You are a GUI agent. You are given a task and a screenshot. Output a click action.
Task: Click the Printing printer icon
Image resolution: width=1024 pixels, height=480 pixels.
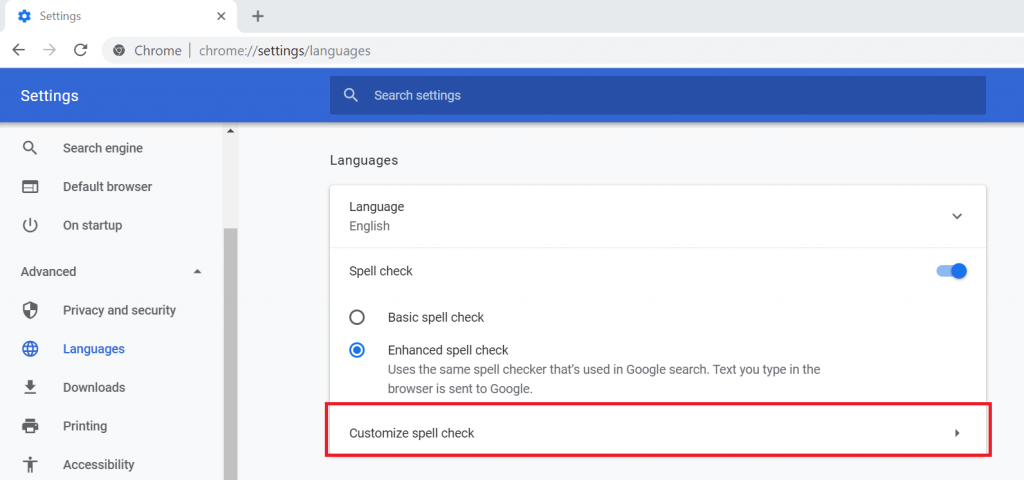pyautogui.click(x=30, y=426)
